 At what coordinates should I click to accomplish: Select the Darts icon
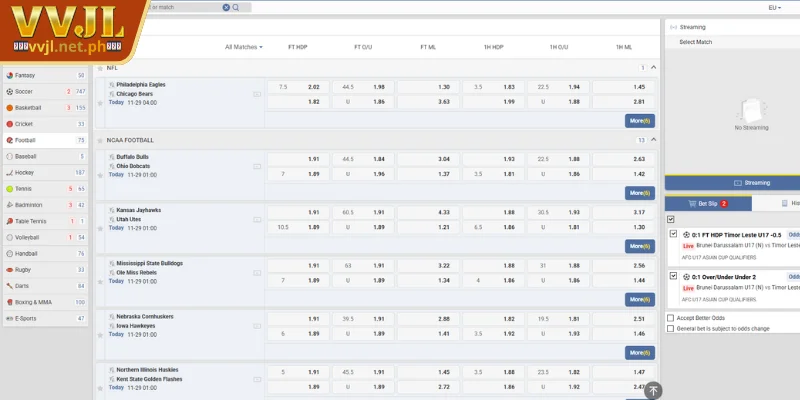point(9,286)
